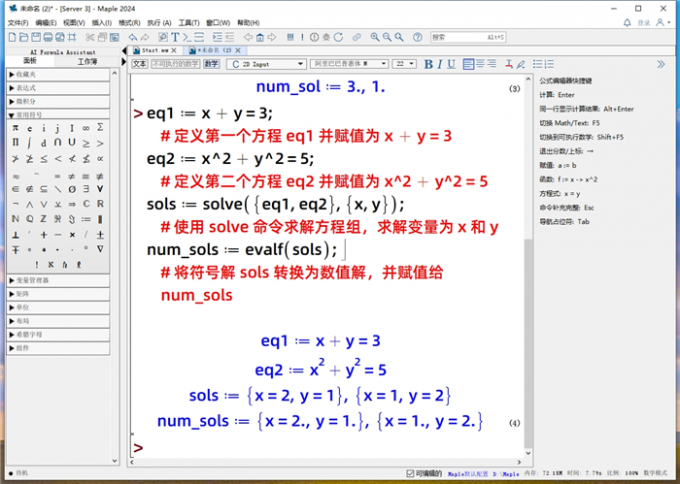Viewport: 680px width, 484px height.
Task: Toggle bold formatting
Action: (x=428, y=64)
